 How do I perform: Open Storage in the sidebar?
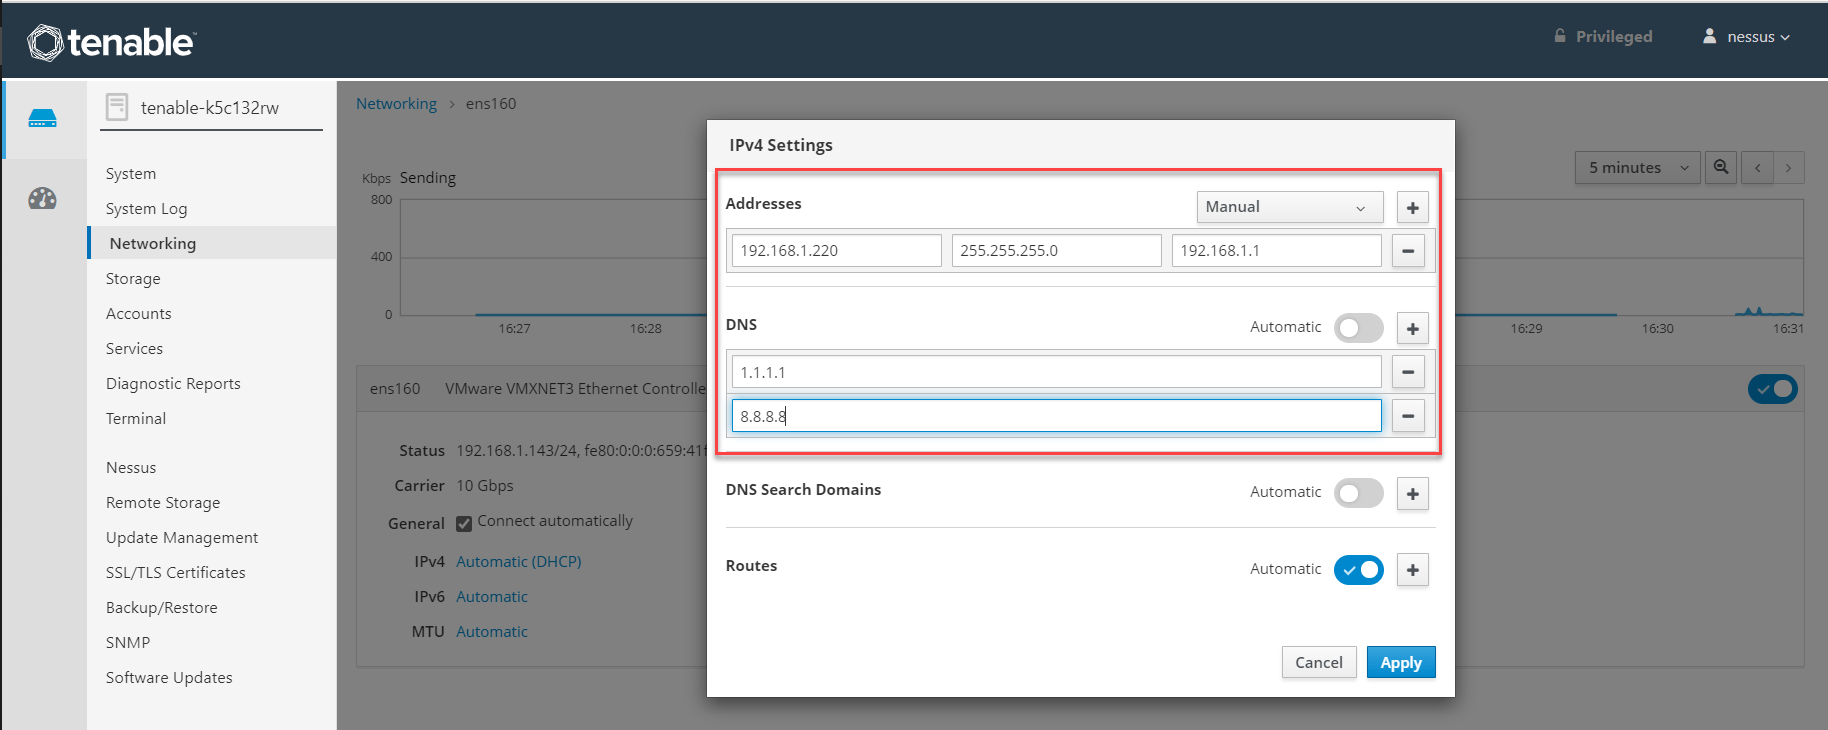point(133,279)
